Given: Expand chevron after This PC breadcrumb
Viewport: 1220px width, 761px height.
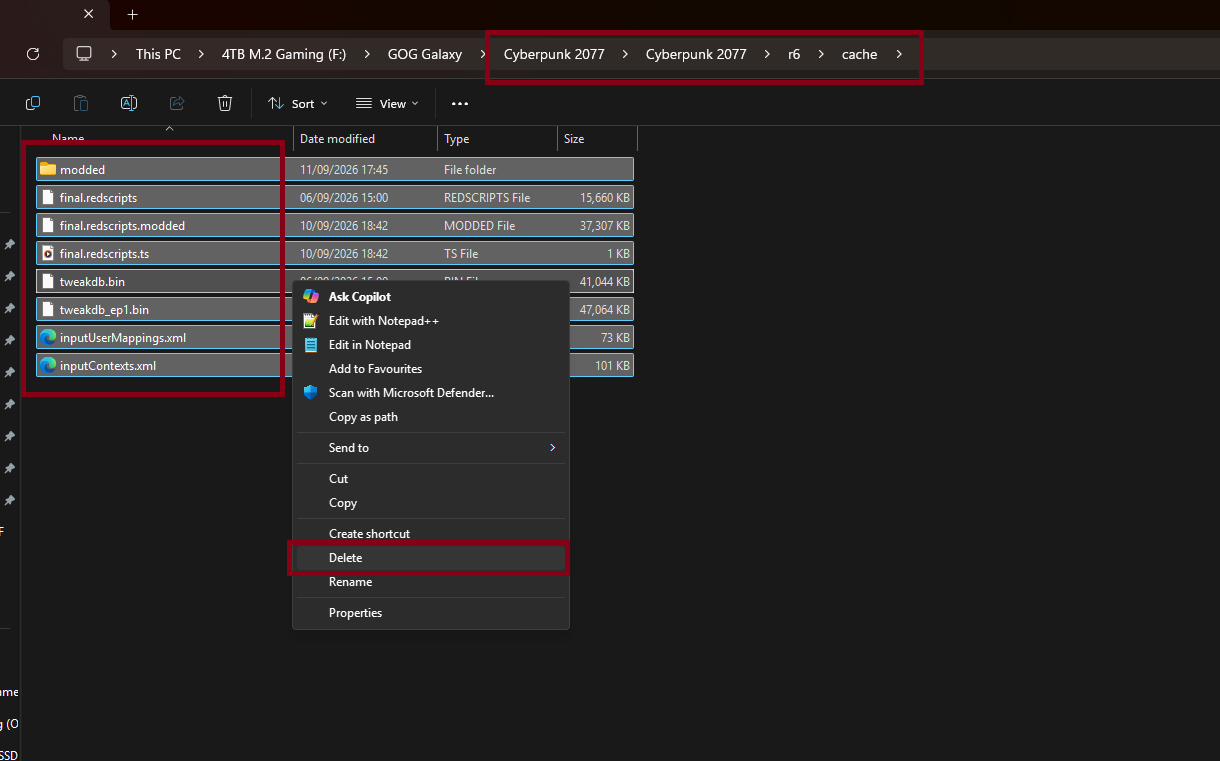Looking at the screenshot, I should click(x=201, y=54).
